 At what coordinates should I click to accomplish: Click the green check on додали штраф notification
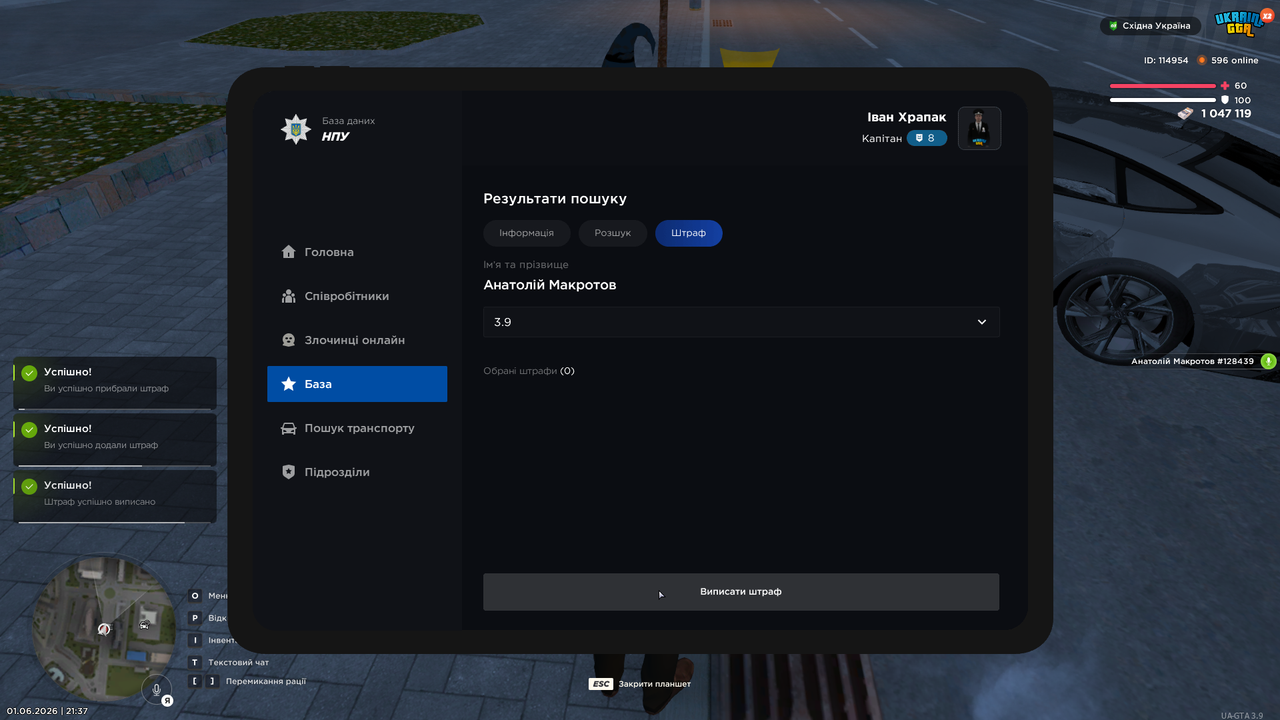[29, 430]
